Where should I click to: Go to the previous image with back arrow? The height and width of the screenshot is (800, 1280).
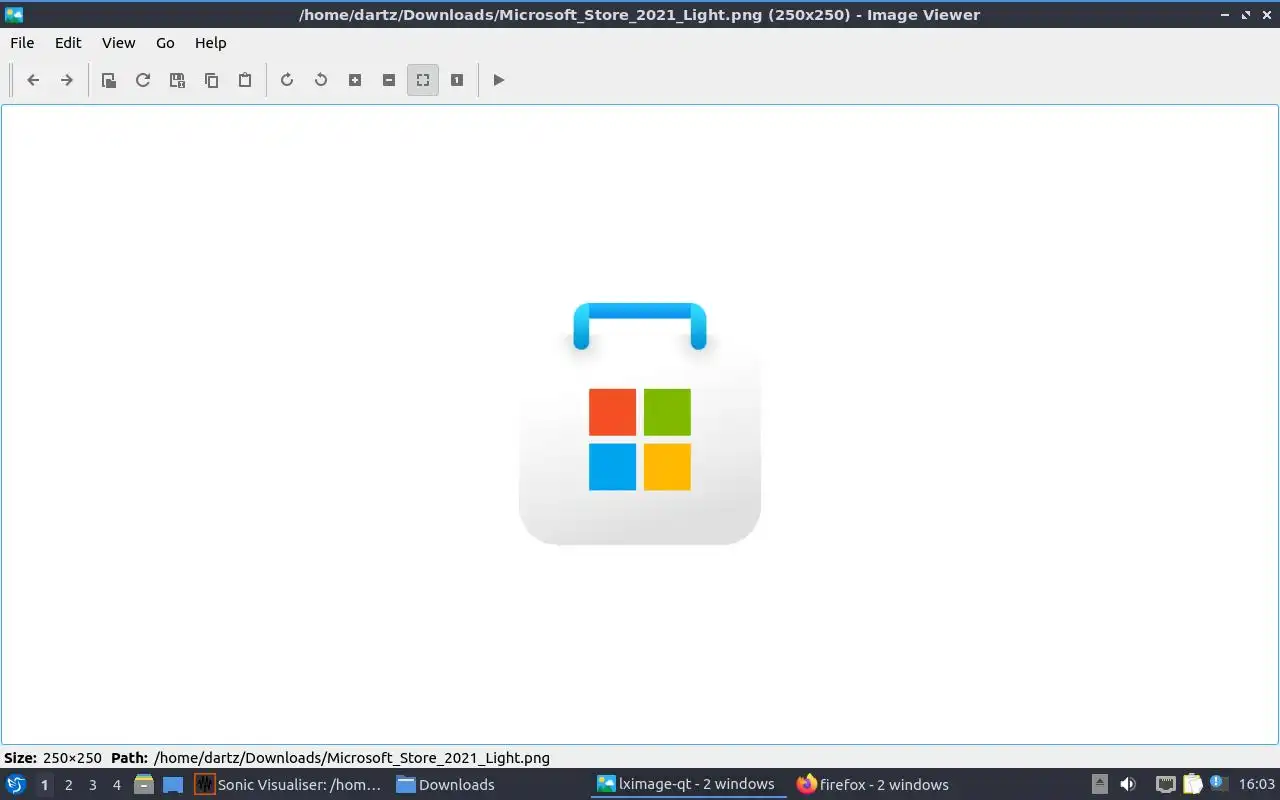(x=33, y=80)
